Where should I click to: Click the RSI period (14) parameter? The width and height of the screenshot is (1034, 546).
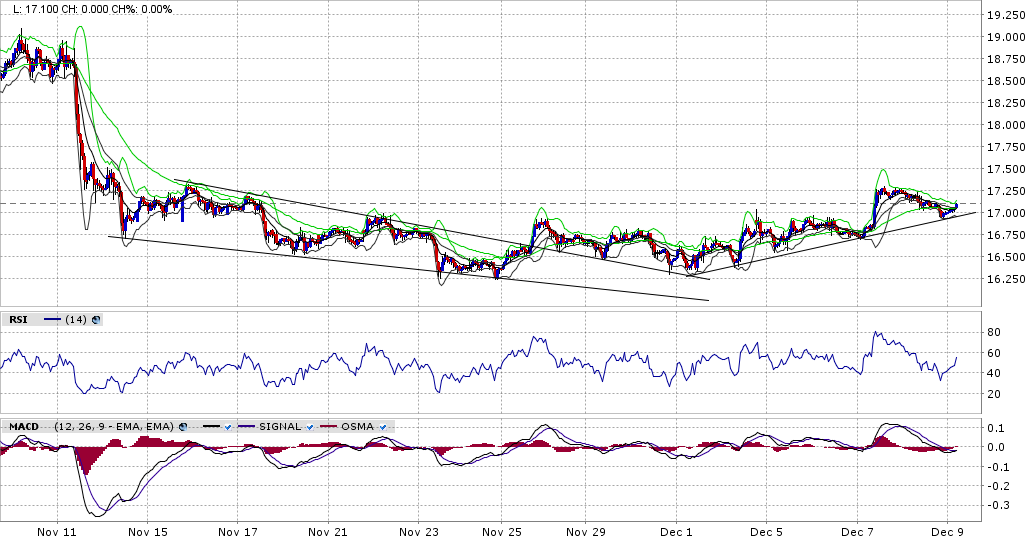tap(76, 320)
